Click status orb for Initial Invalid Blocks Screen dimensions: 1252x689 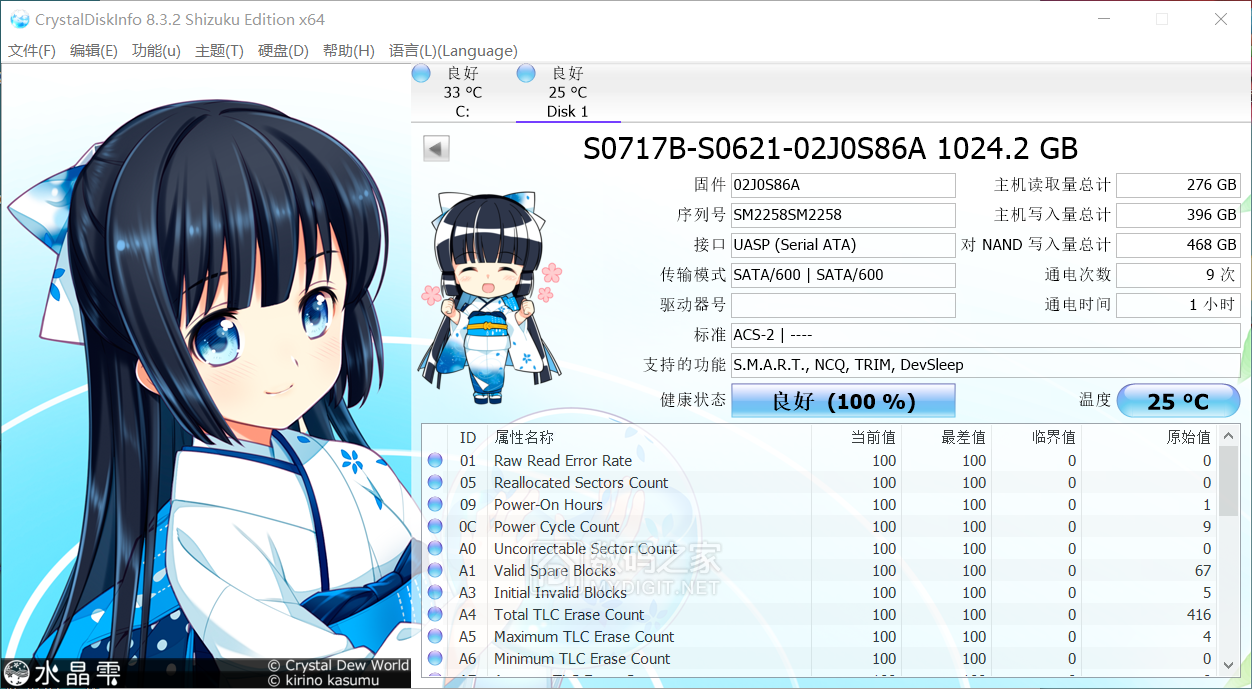coord(435,593)
